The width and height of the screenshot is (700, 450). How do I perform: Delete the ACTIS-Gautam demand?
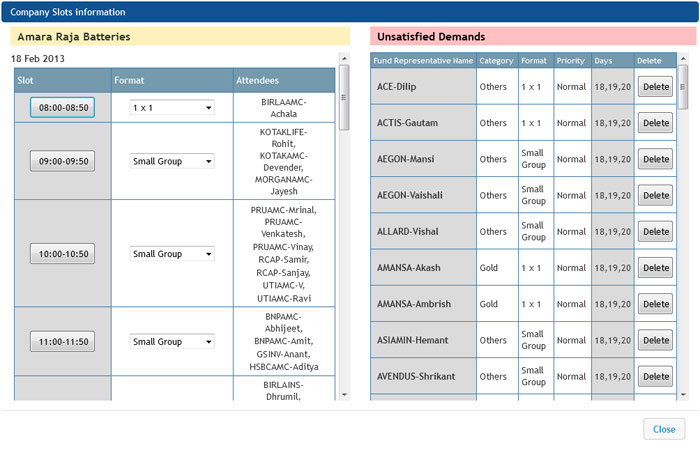655,123
